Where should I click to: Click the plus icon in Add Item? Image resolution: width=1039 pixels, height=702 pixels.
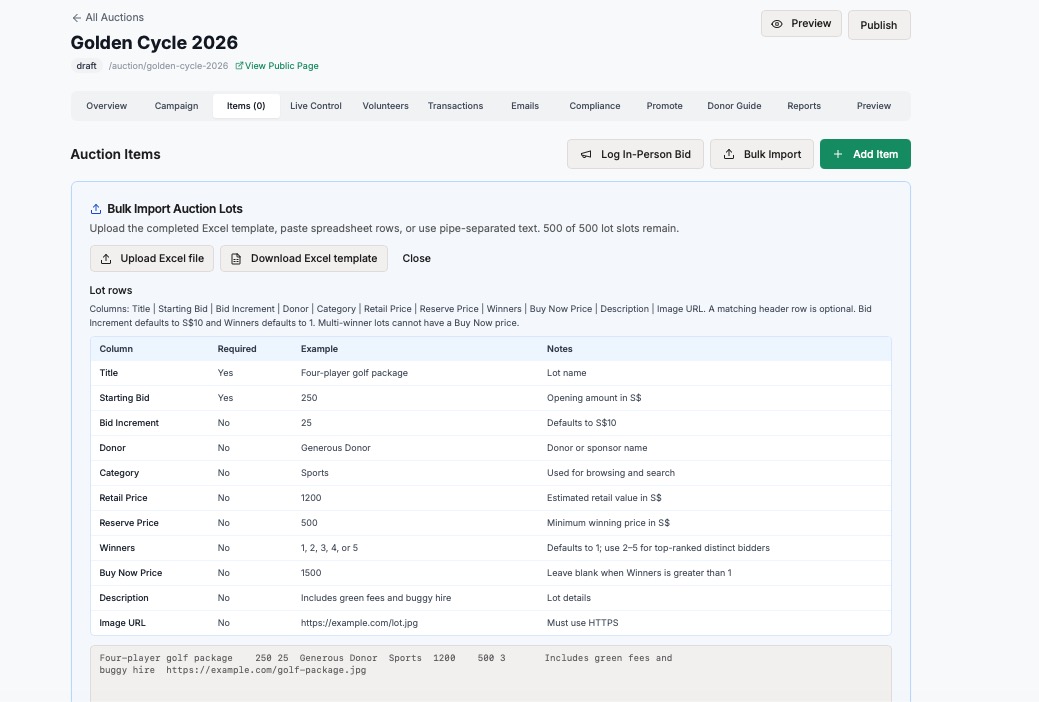838,154
